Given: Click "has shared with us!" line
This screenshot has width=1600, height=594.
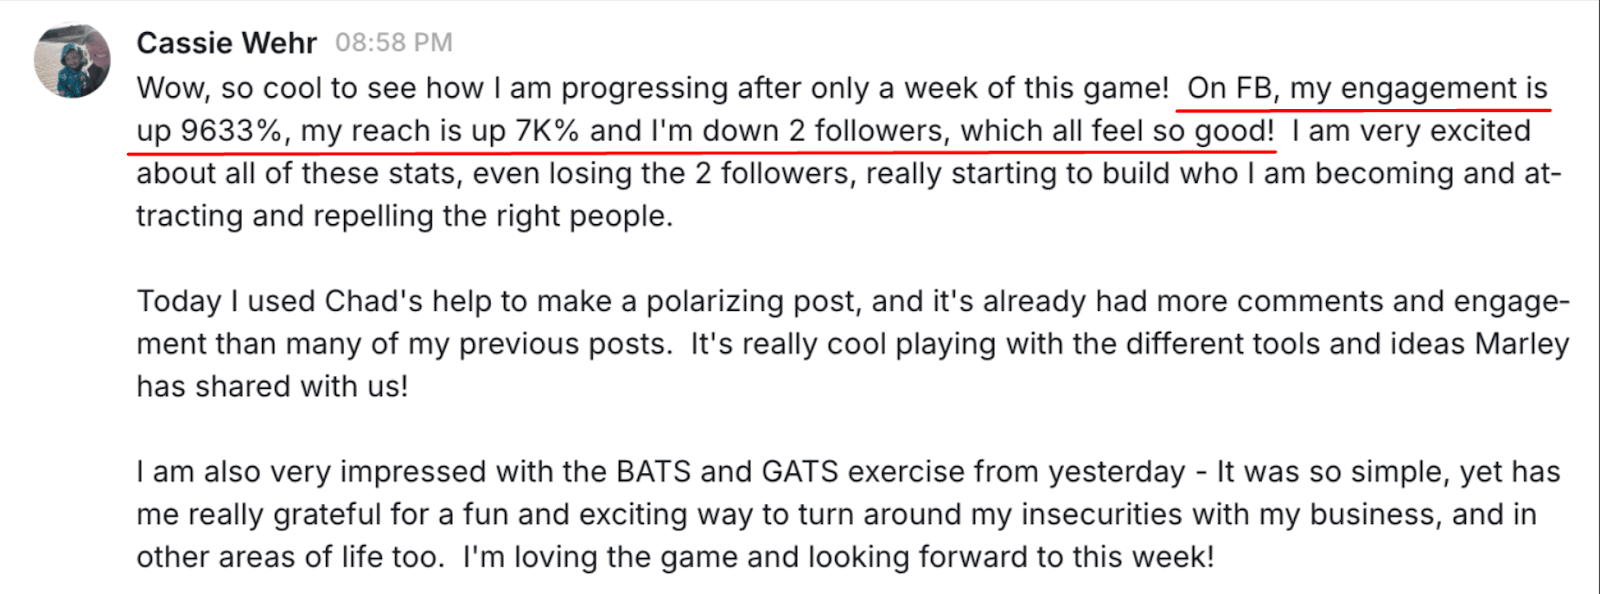Looking at the screenshot, I should click(x=272, y=387).
